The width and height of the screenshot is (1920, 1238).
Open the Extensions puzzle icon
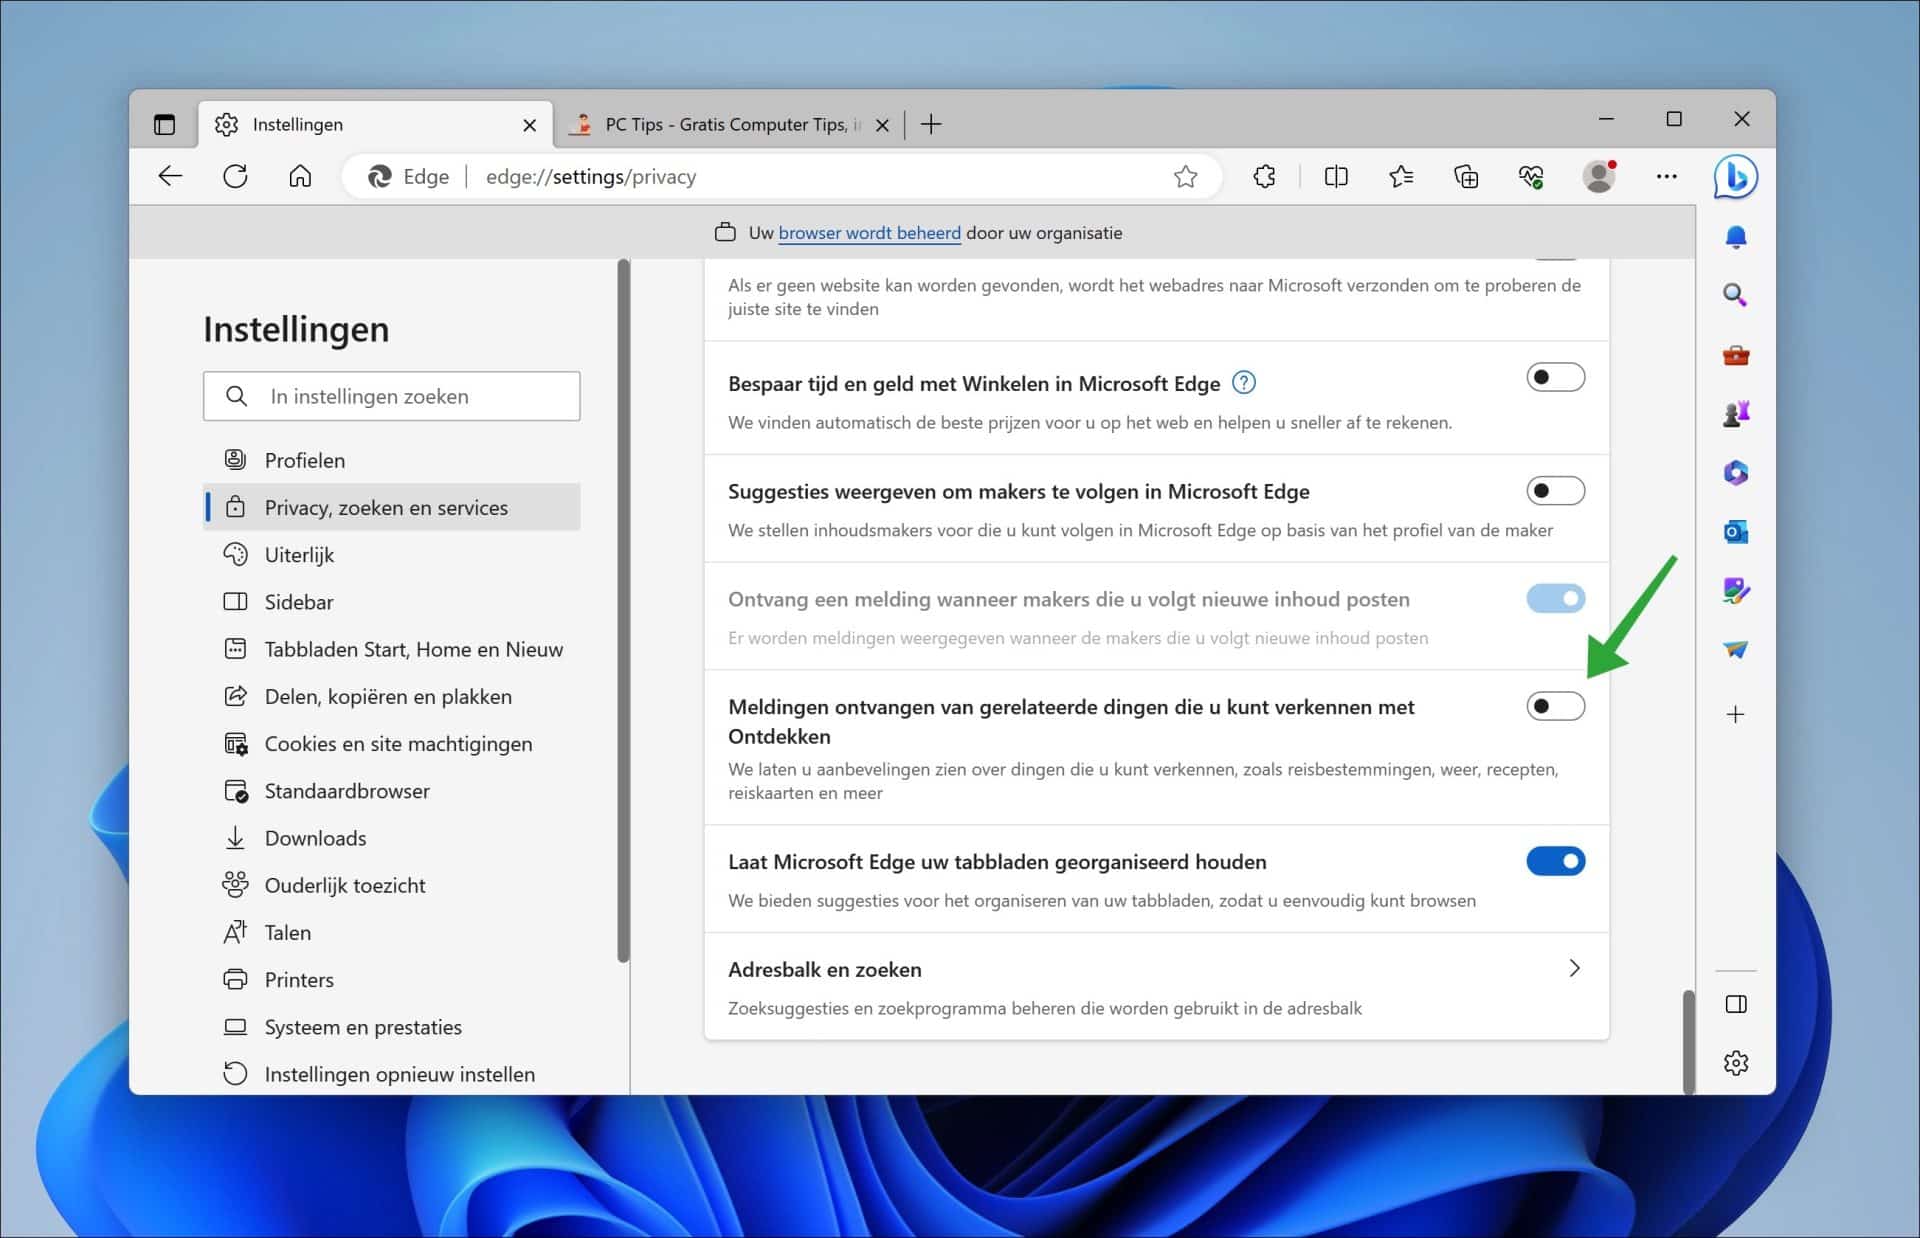pos(1263,176)
